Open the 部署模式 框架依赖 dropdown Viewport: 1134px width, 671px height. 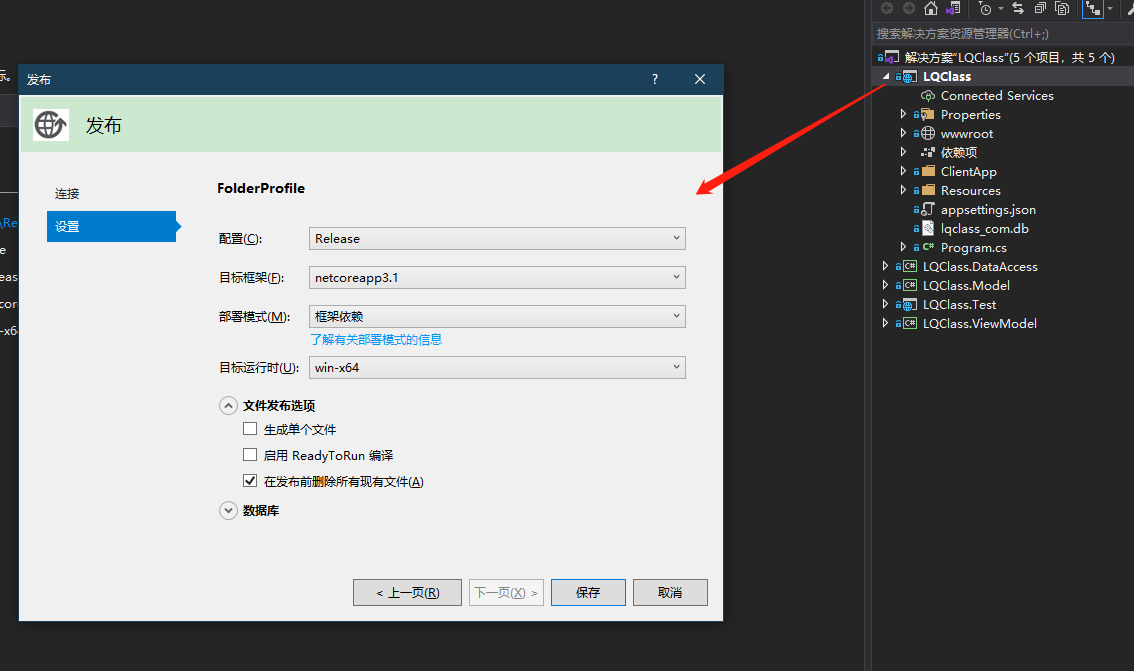point(497,316)
